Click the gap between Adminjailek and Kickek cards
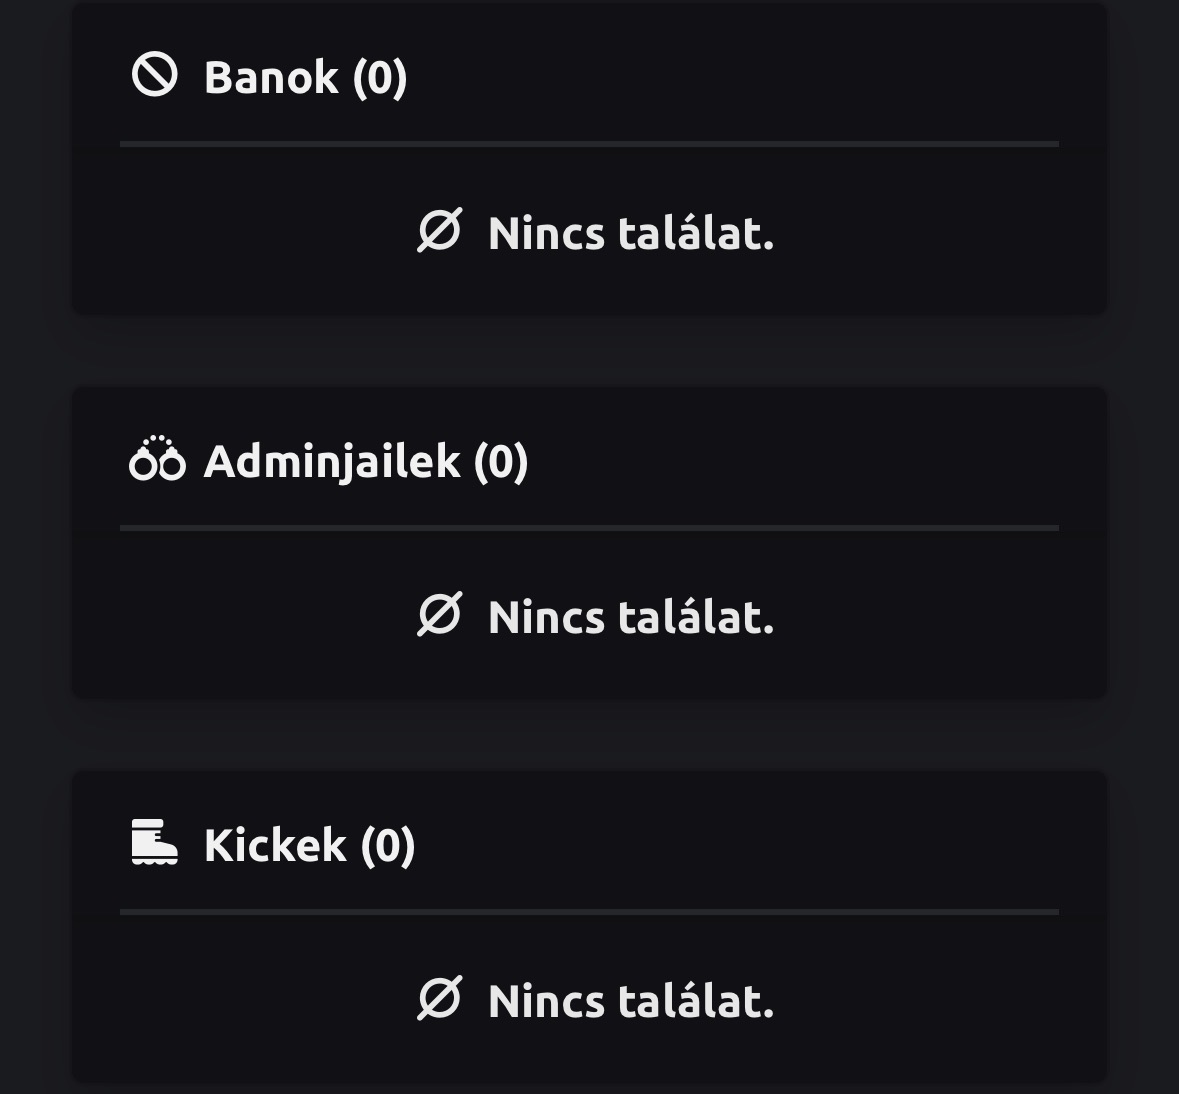Viewport: 1179px width, 1094px height. (589, 735)
